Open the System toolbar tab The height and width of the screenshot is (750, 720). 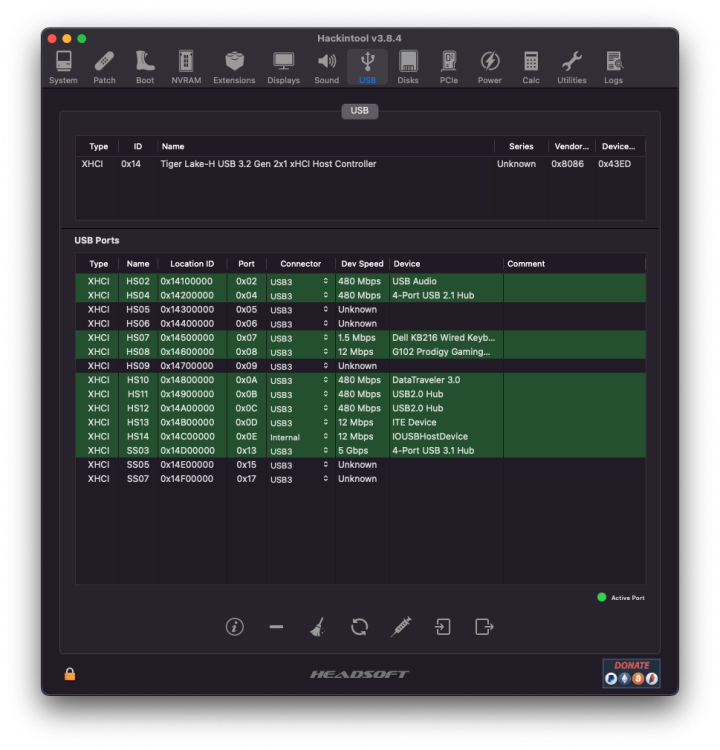[x=63, y=67]
